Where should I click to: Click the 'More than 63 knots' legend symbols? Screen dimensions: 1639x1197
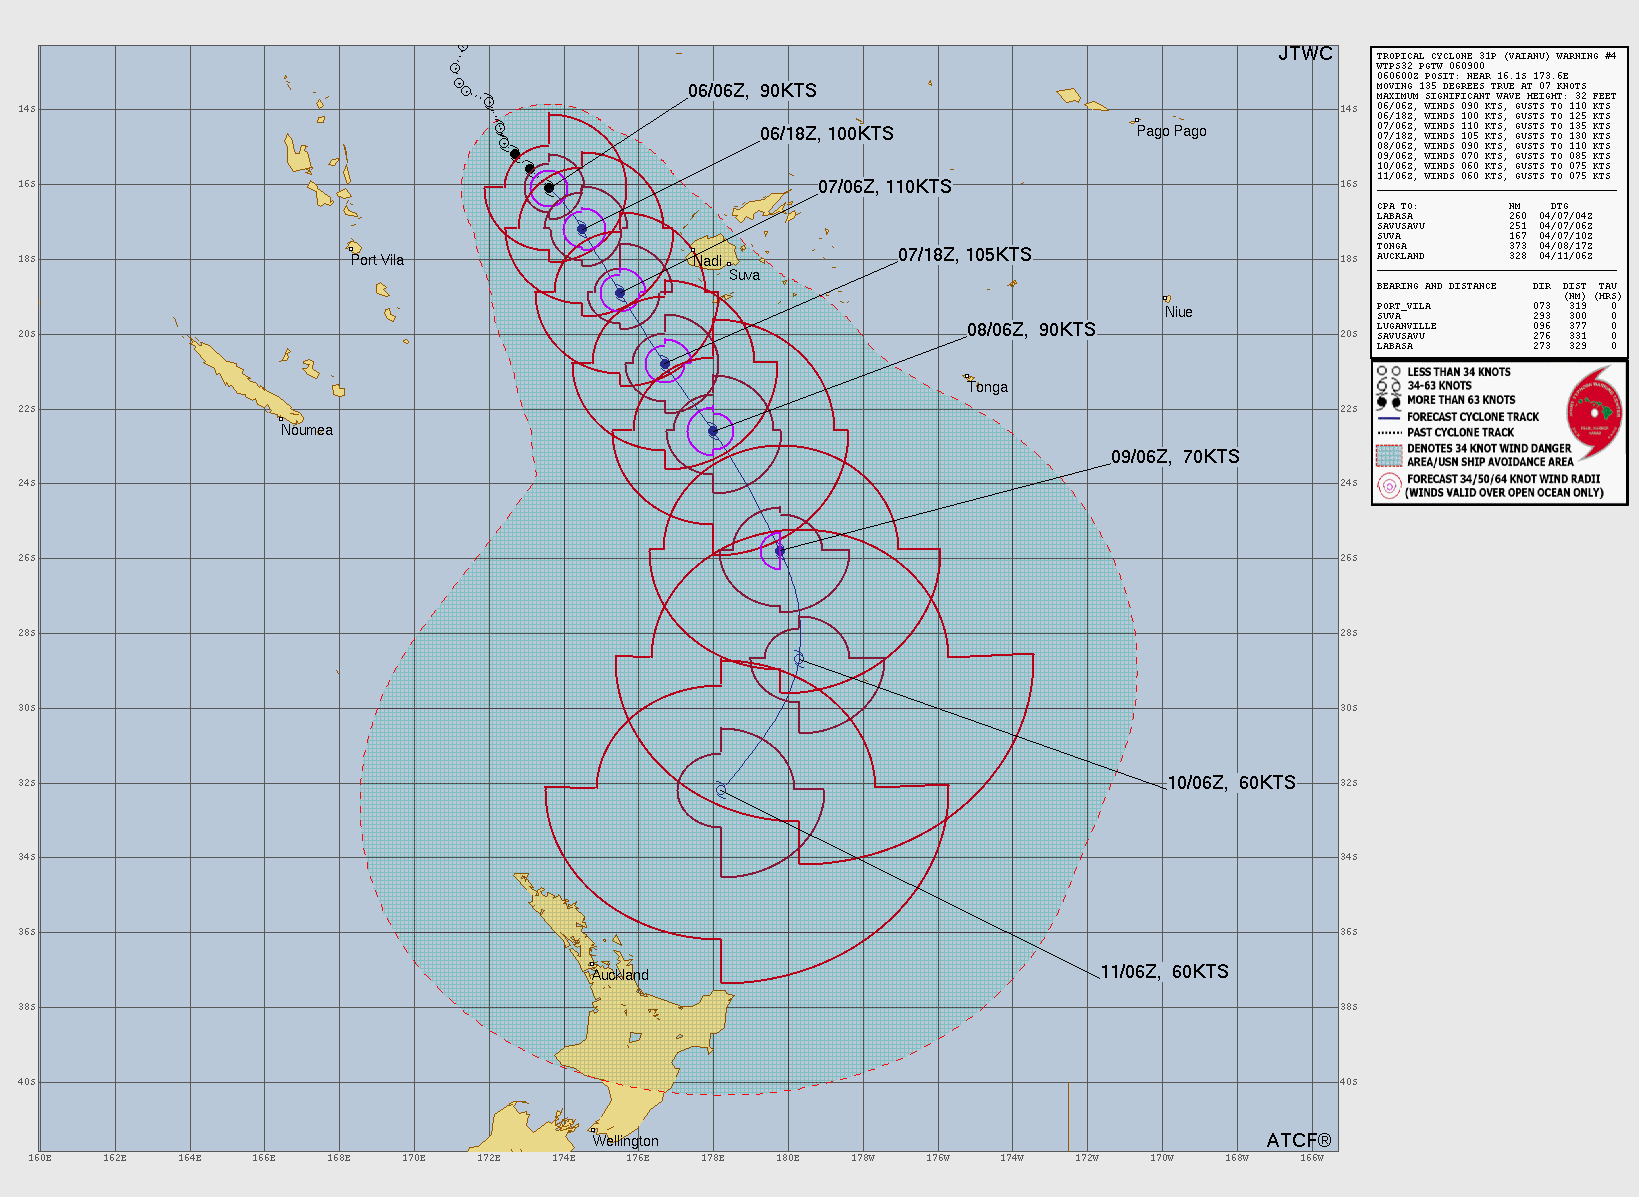1389,401
